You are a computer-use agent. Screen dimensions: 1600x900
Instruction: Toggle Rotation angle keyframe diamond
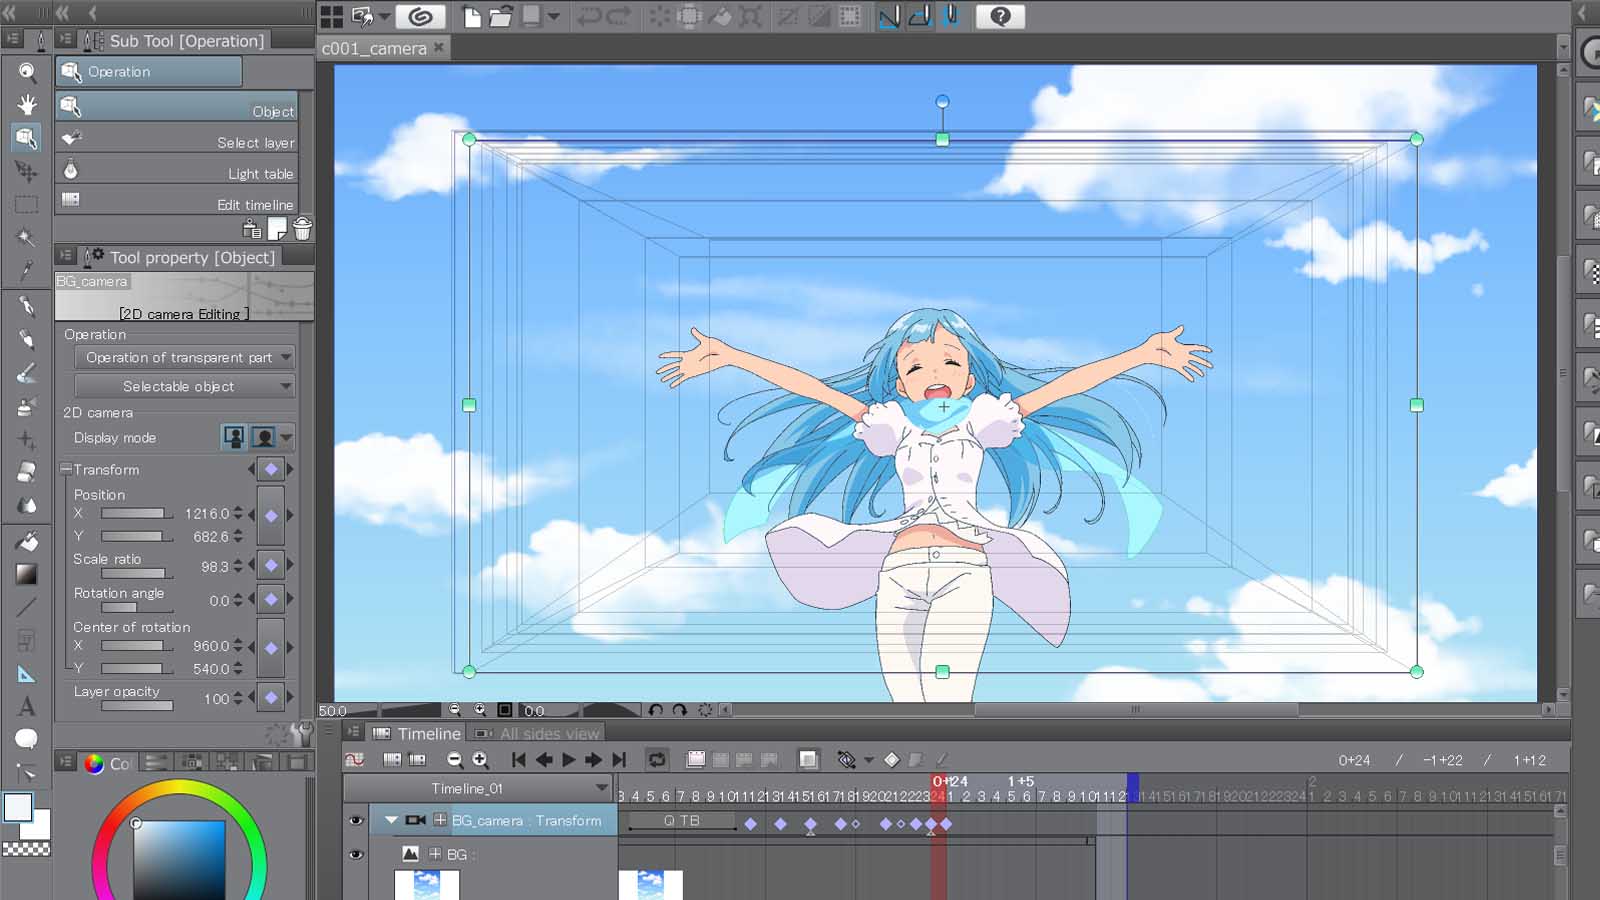pyautogui.click(x=271, y=599)
